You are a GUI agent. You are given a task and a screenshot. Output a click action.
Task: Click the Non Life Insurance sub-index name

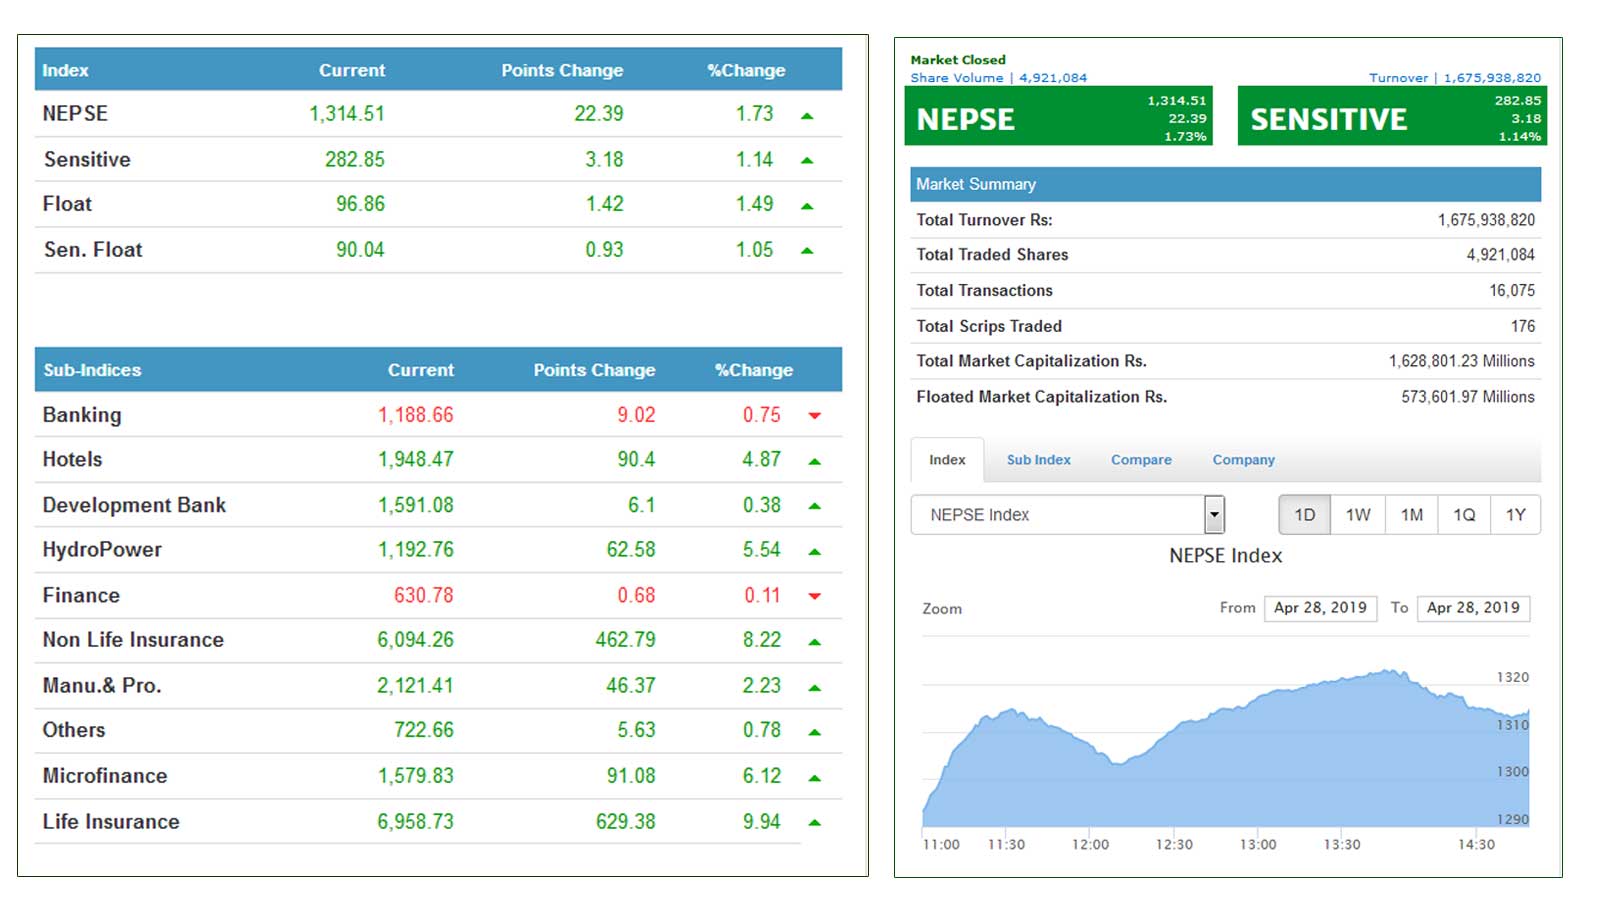click(x=133, y=640)
